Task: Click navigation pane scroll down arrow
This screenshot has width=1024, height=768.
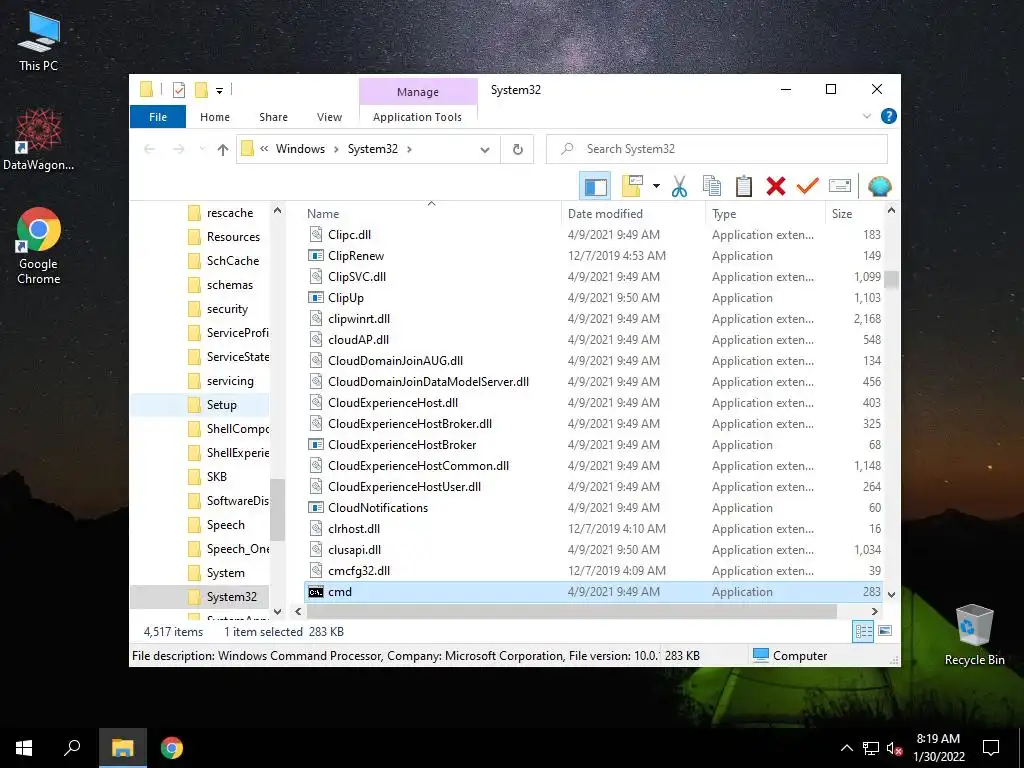Action: (x=278, y=611)
